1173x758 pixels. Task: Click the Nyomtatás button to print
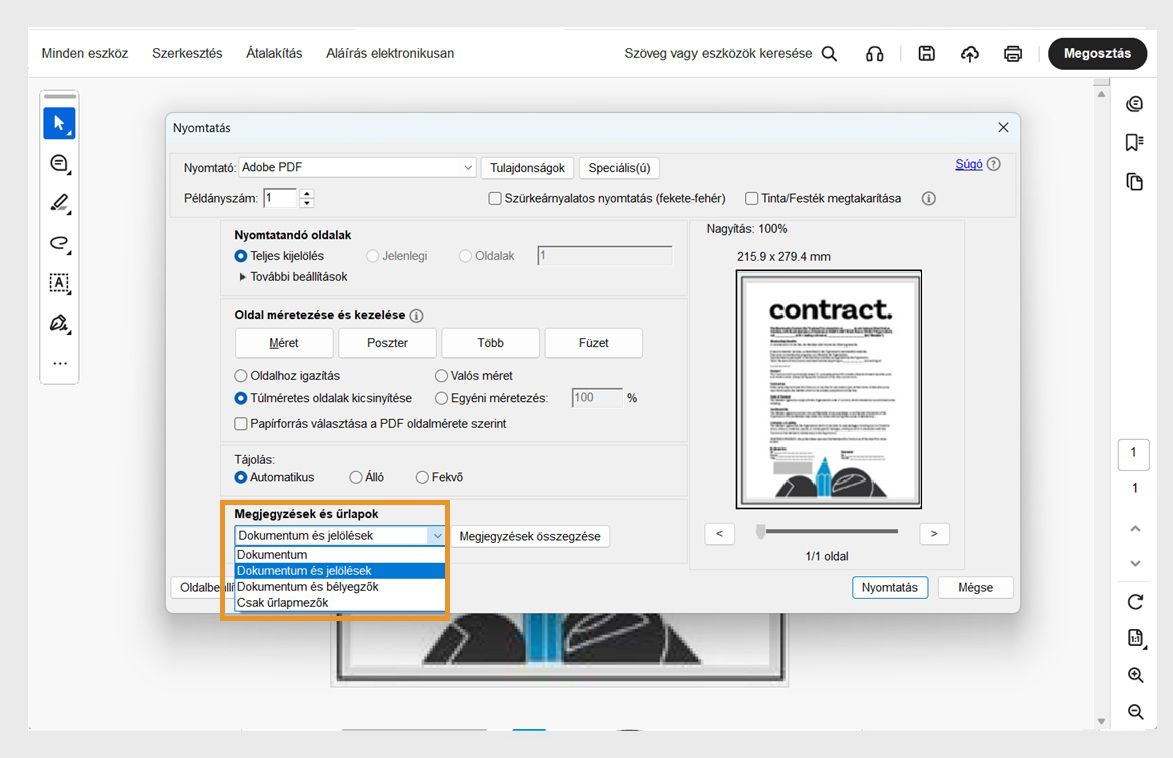(x=889, y=587)
